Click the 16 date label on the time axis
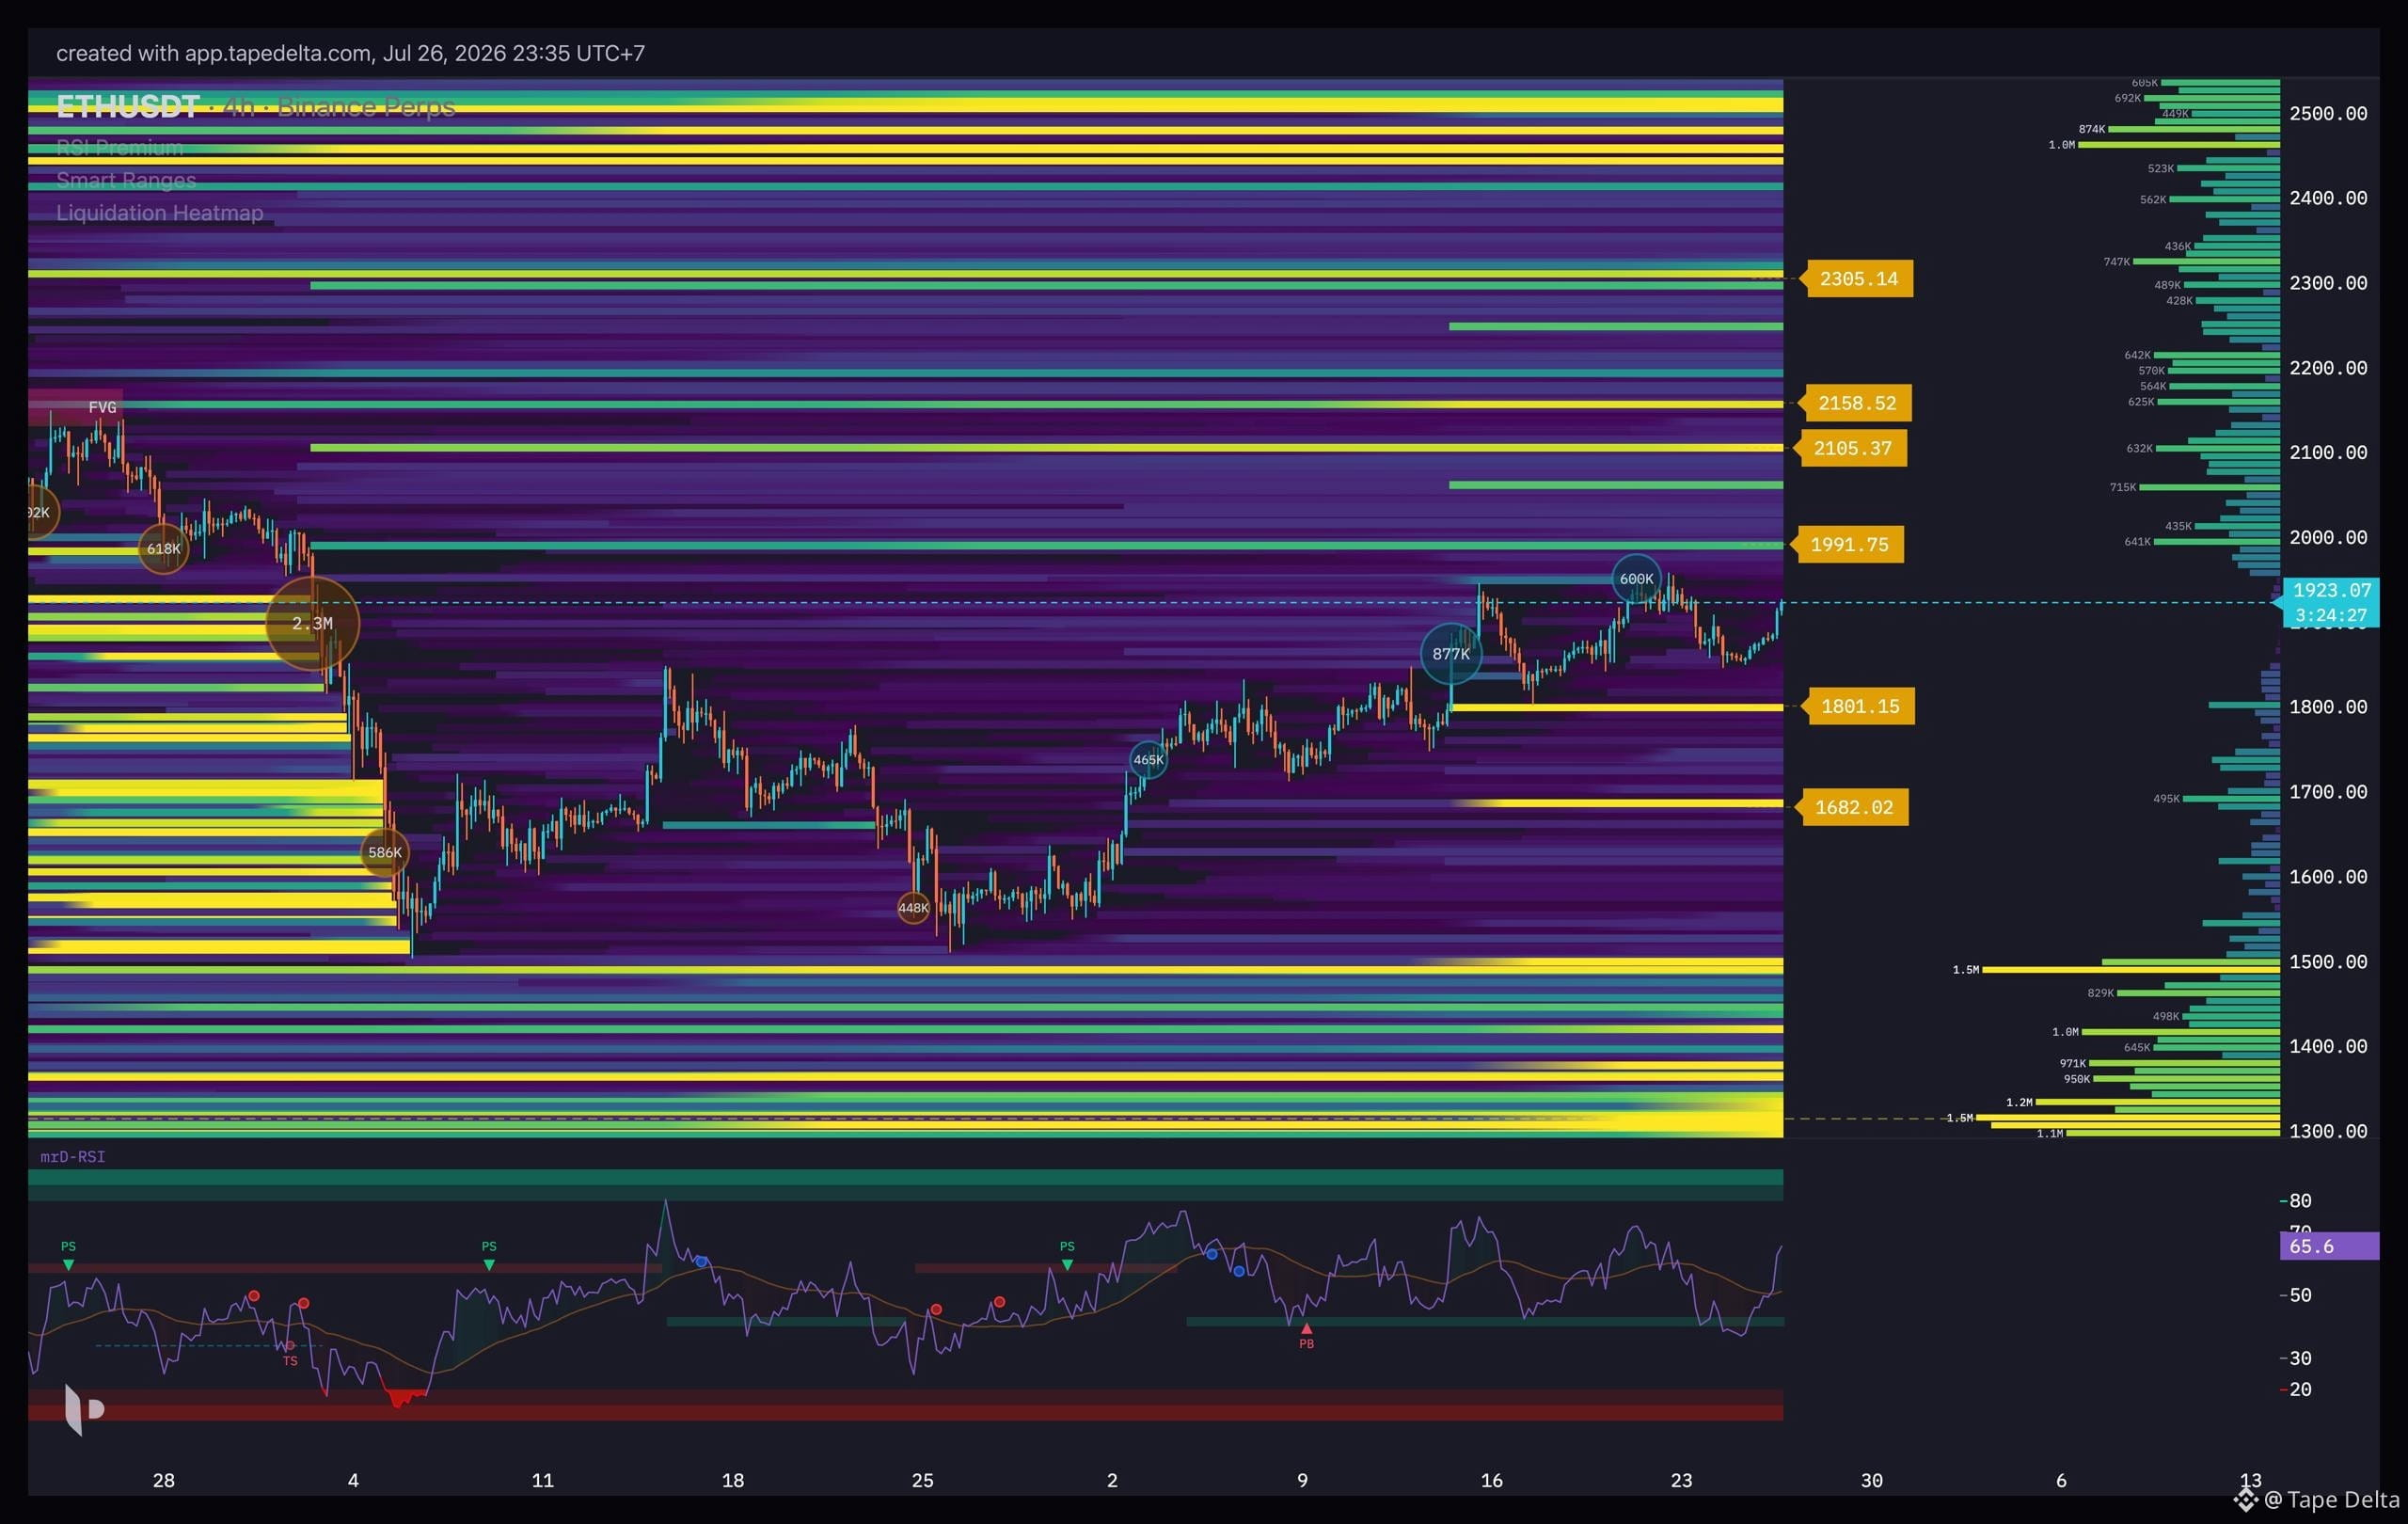This screenshot has height=1524, width=2408. coord(1491,1480)
